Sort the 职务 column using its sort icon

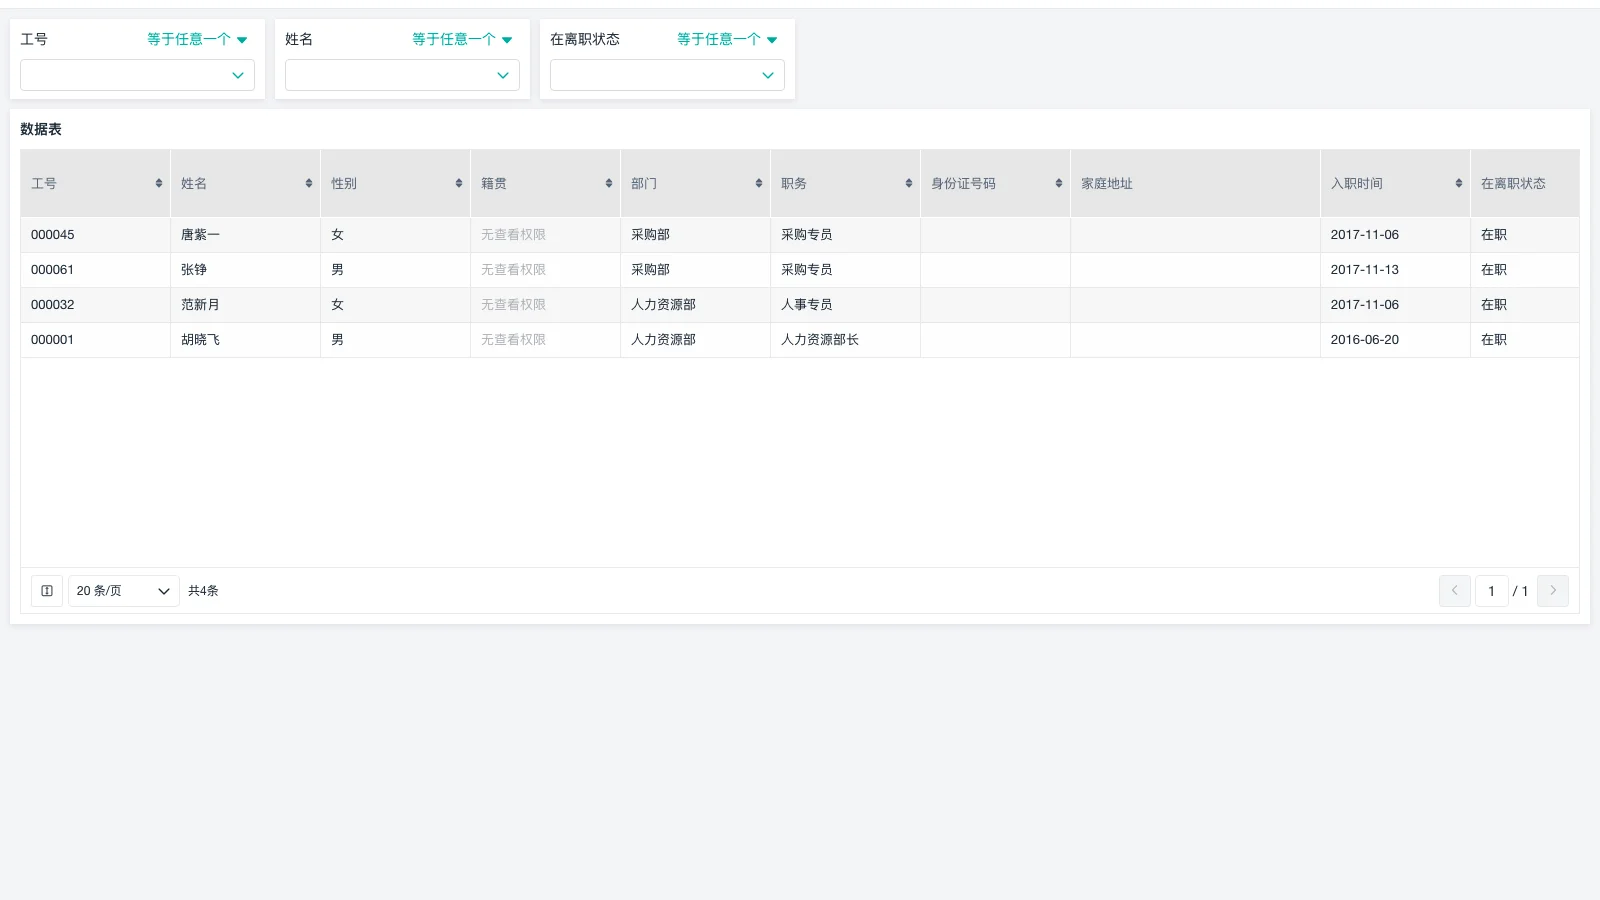click(x=907, y=183)
